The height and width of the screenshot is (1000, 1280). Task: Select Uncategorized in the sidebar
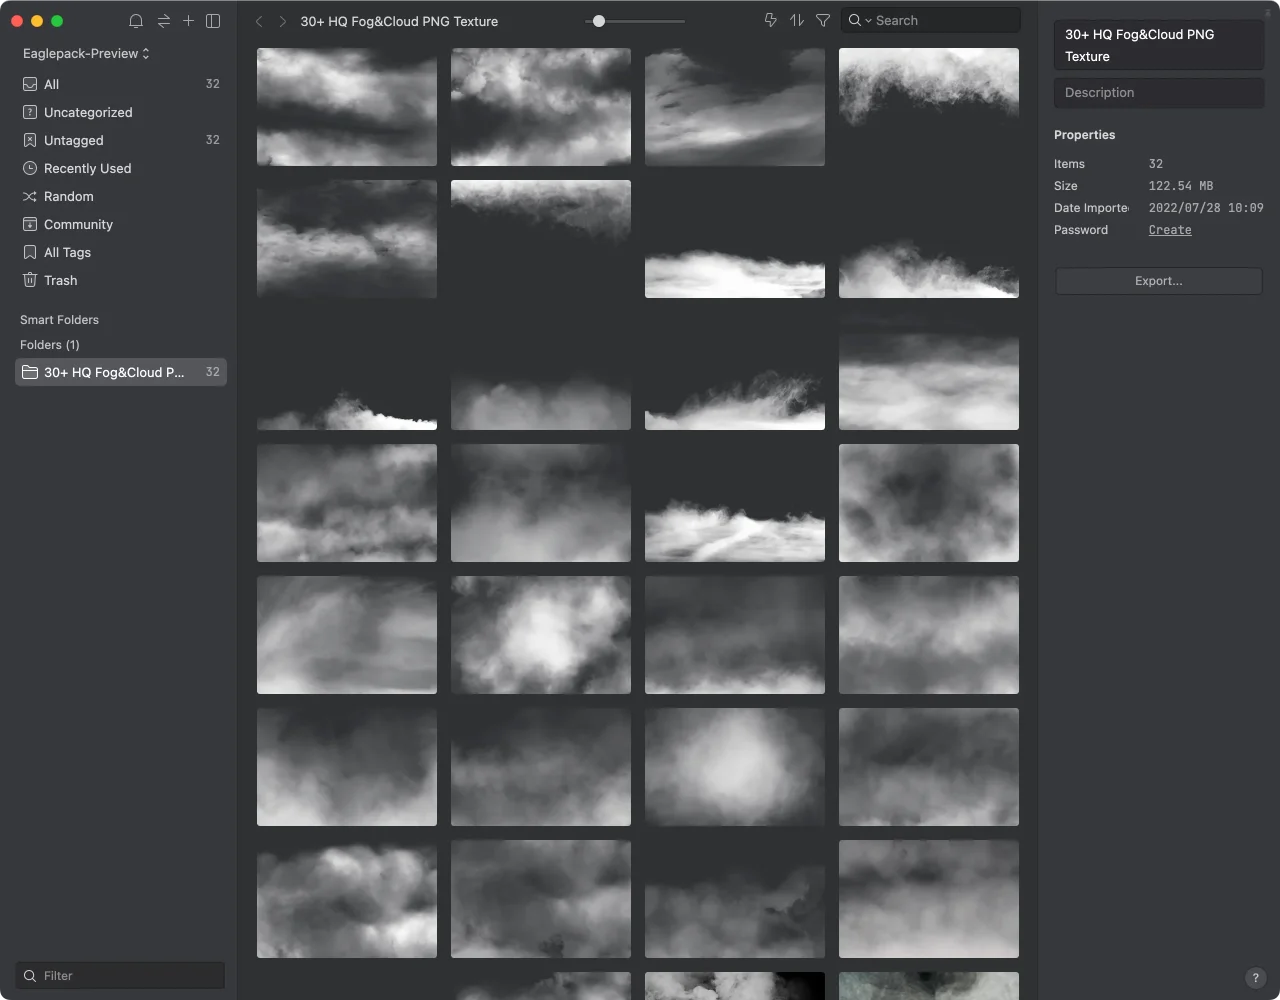coord(121,112)
